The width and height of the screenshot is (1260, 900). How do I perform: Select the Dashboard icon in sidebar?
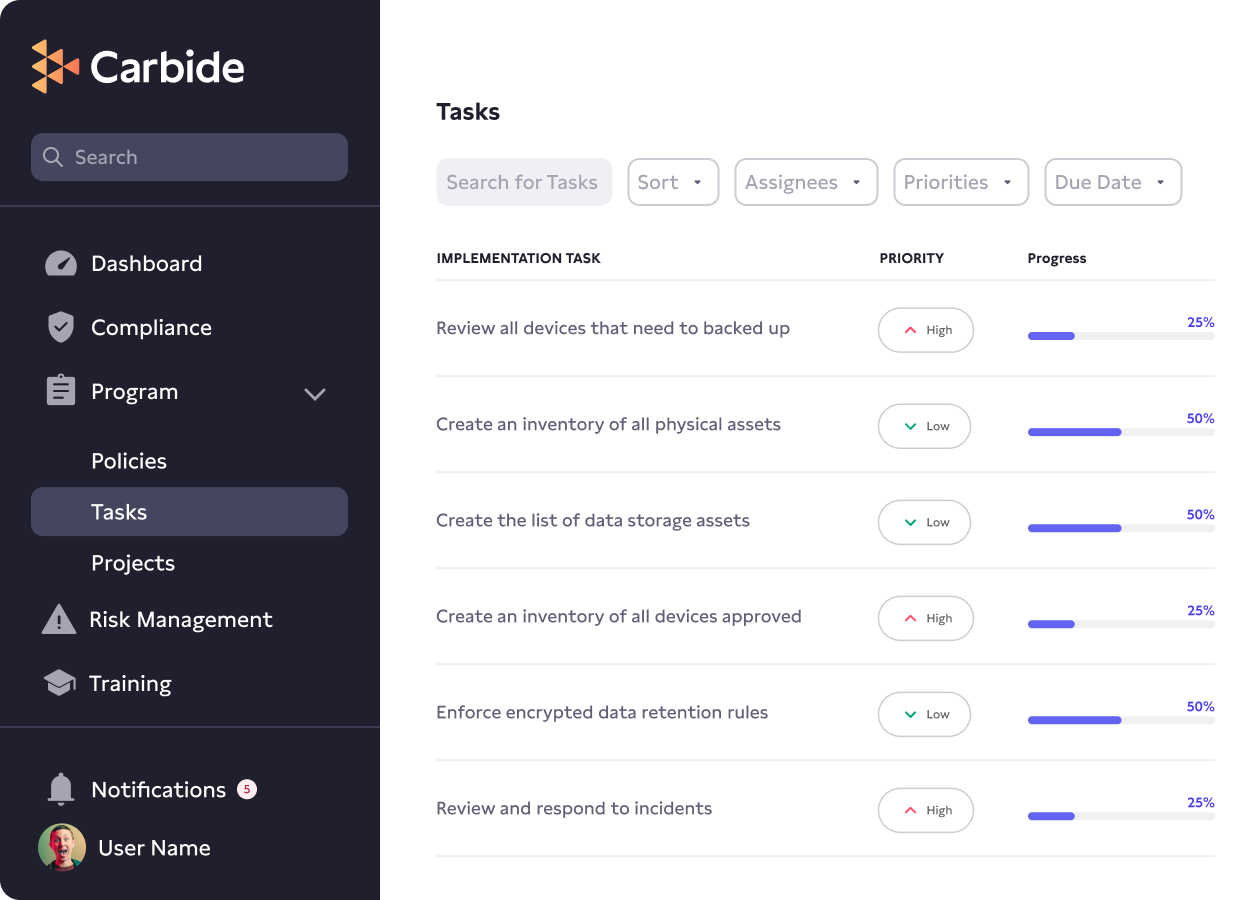point(61,263)
